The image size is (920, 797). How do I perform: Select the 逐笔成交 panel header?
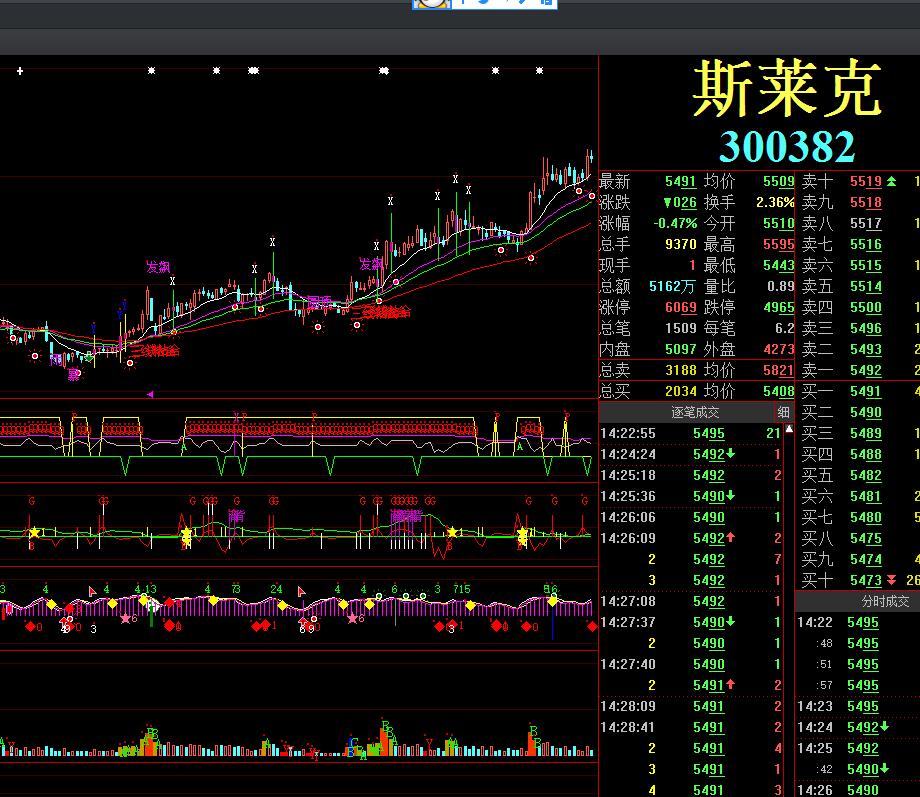[x=695, y=412]
